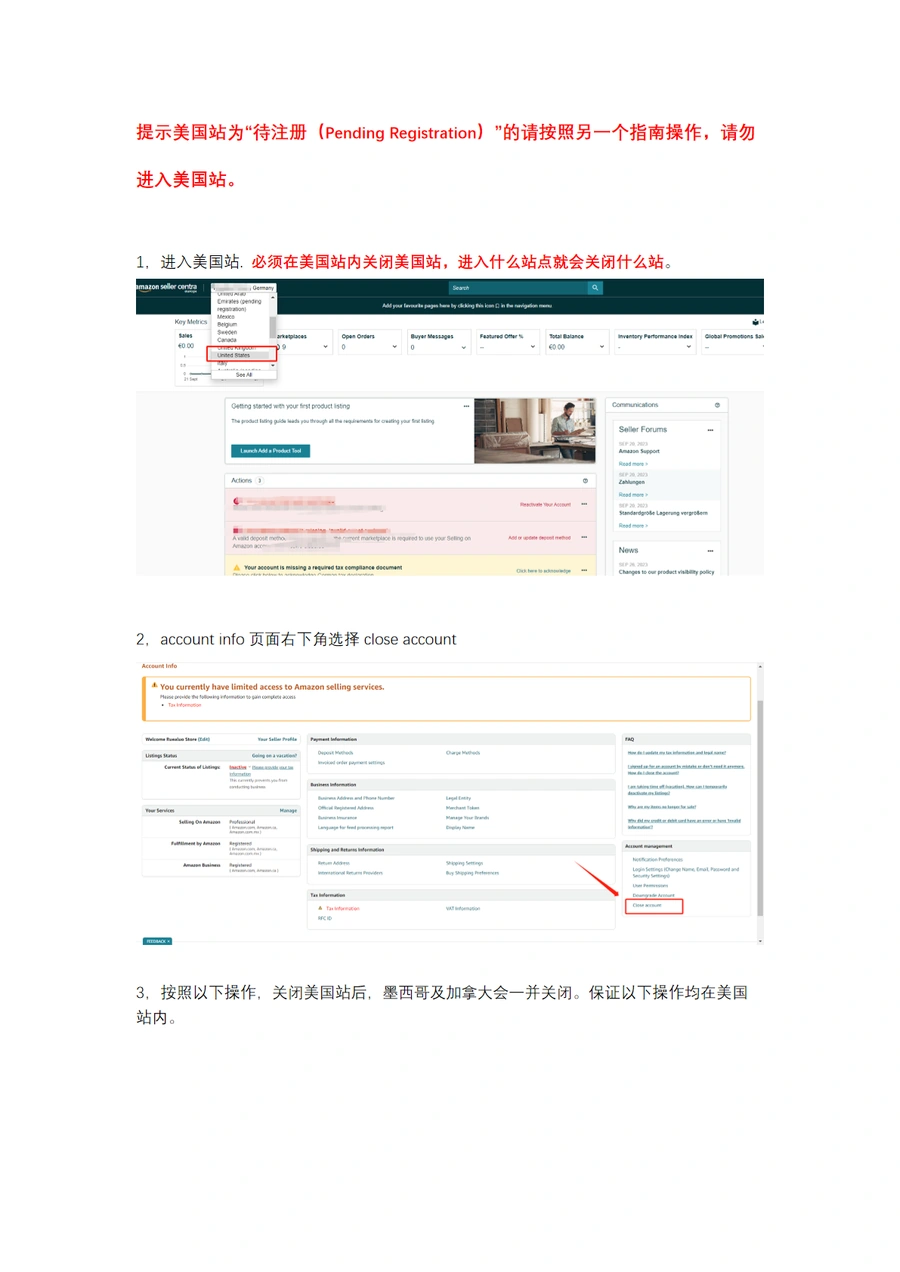This screenshot has width=900, height=1272.
Task: Open Manage Your Brands link
Action: point(467,818)
